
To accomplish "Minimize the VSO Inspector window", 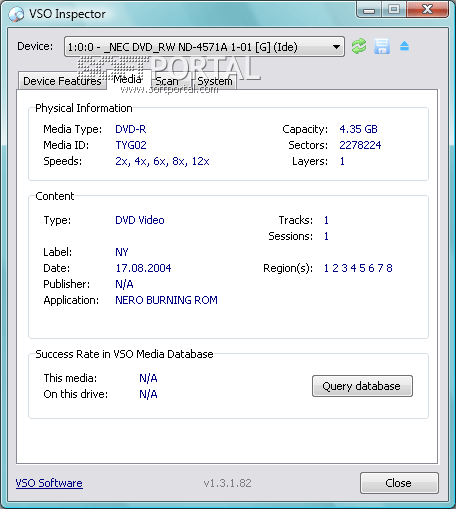I will 369,10.
